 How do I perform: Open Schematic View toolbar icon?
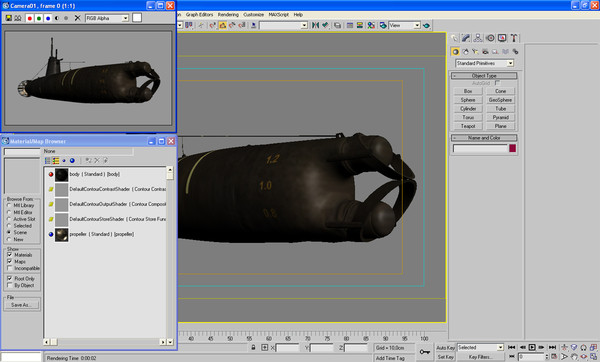(x=360, y=25)
